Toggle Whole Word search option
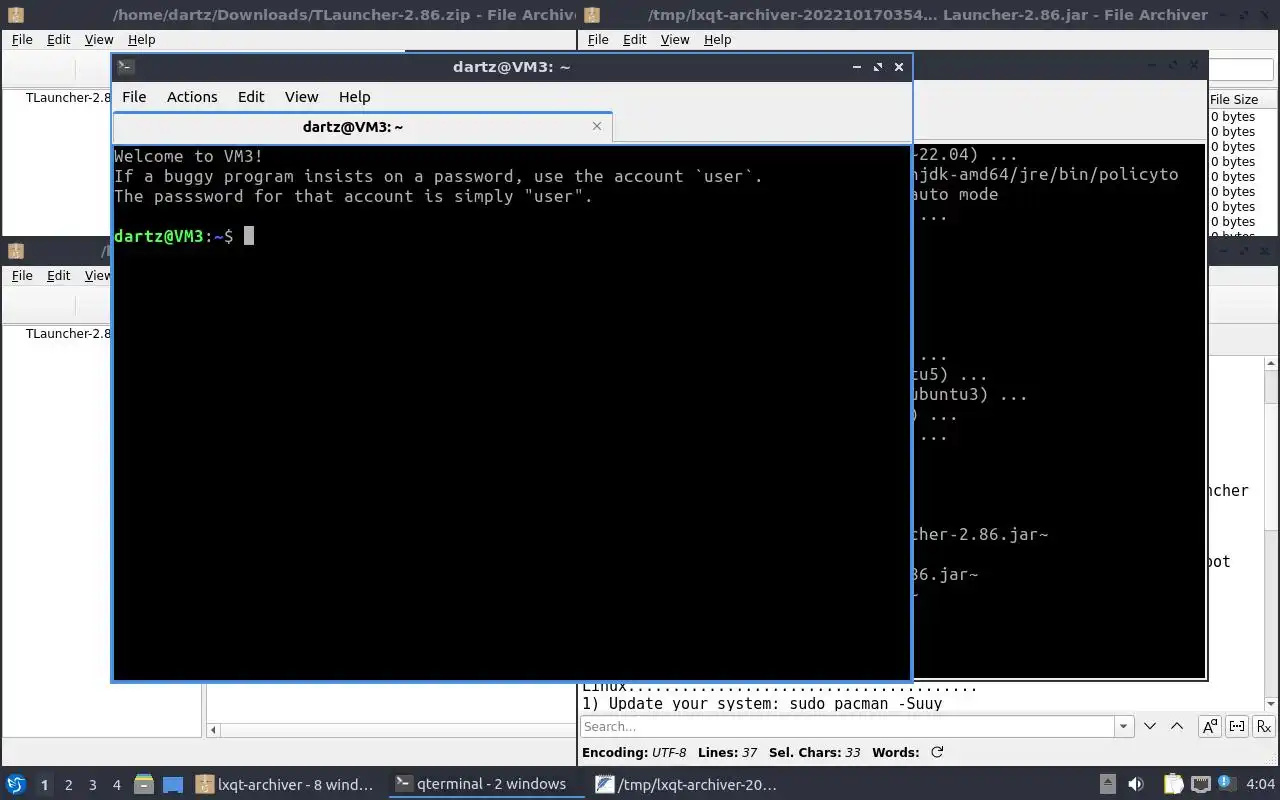 tap(1237, 726)
